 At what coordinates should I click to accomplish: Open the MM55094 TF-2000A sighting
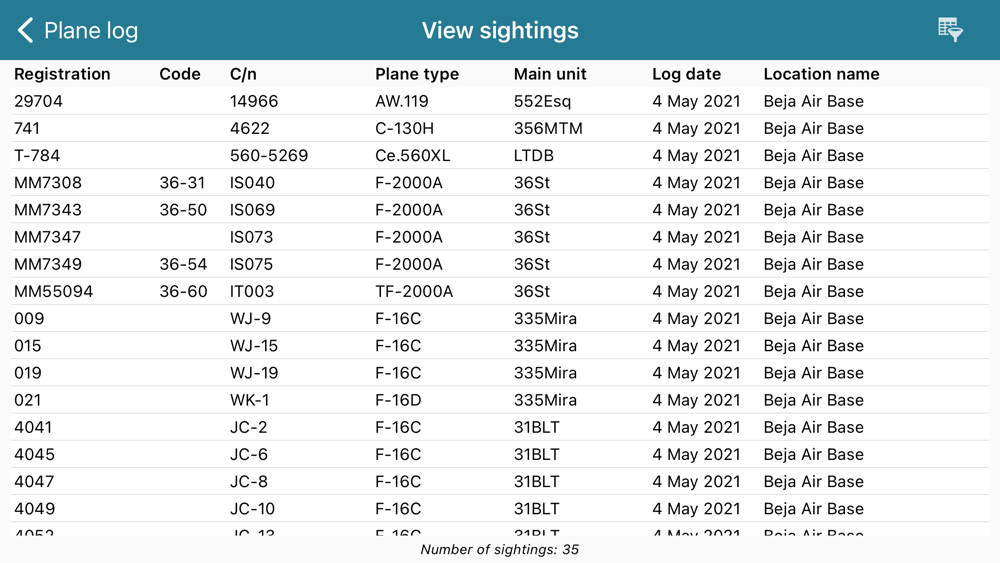[x=500, y=291]
